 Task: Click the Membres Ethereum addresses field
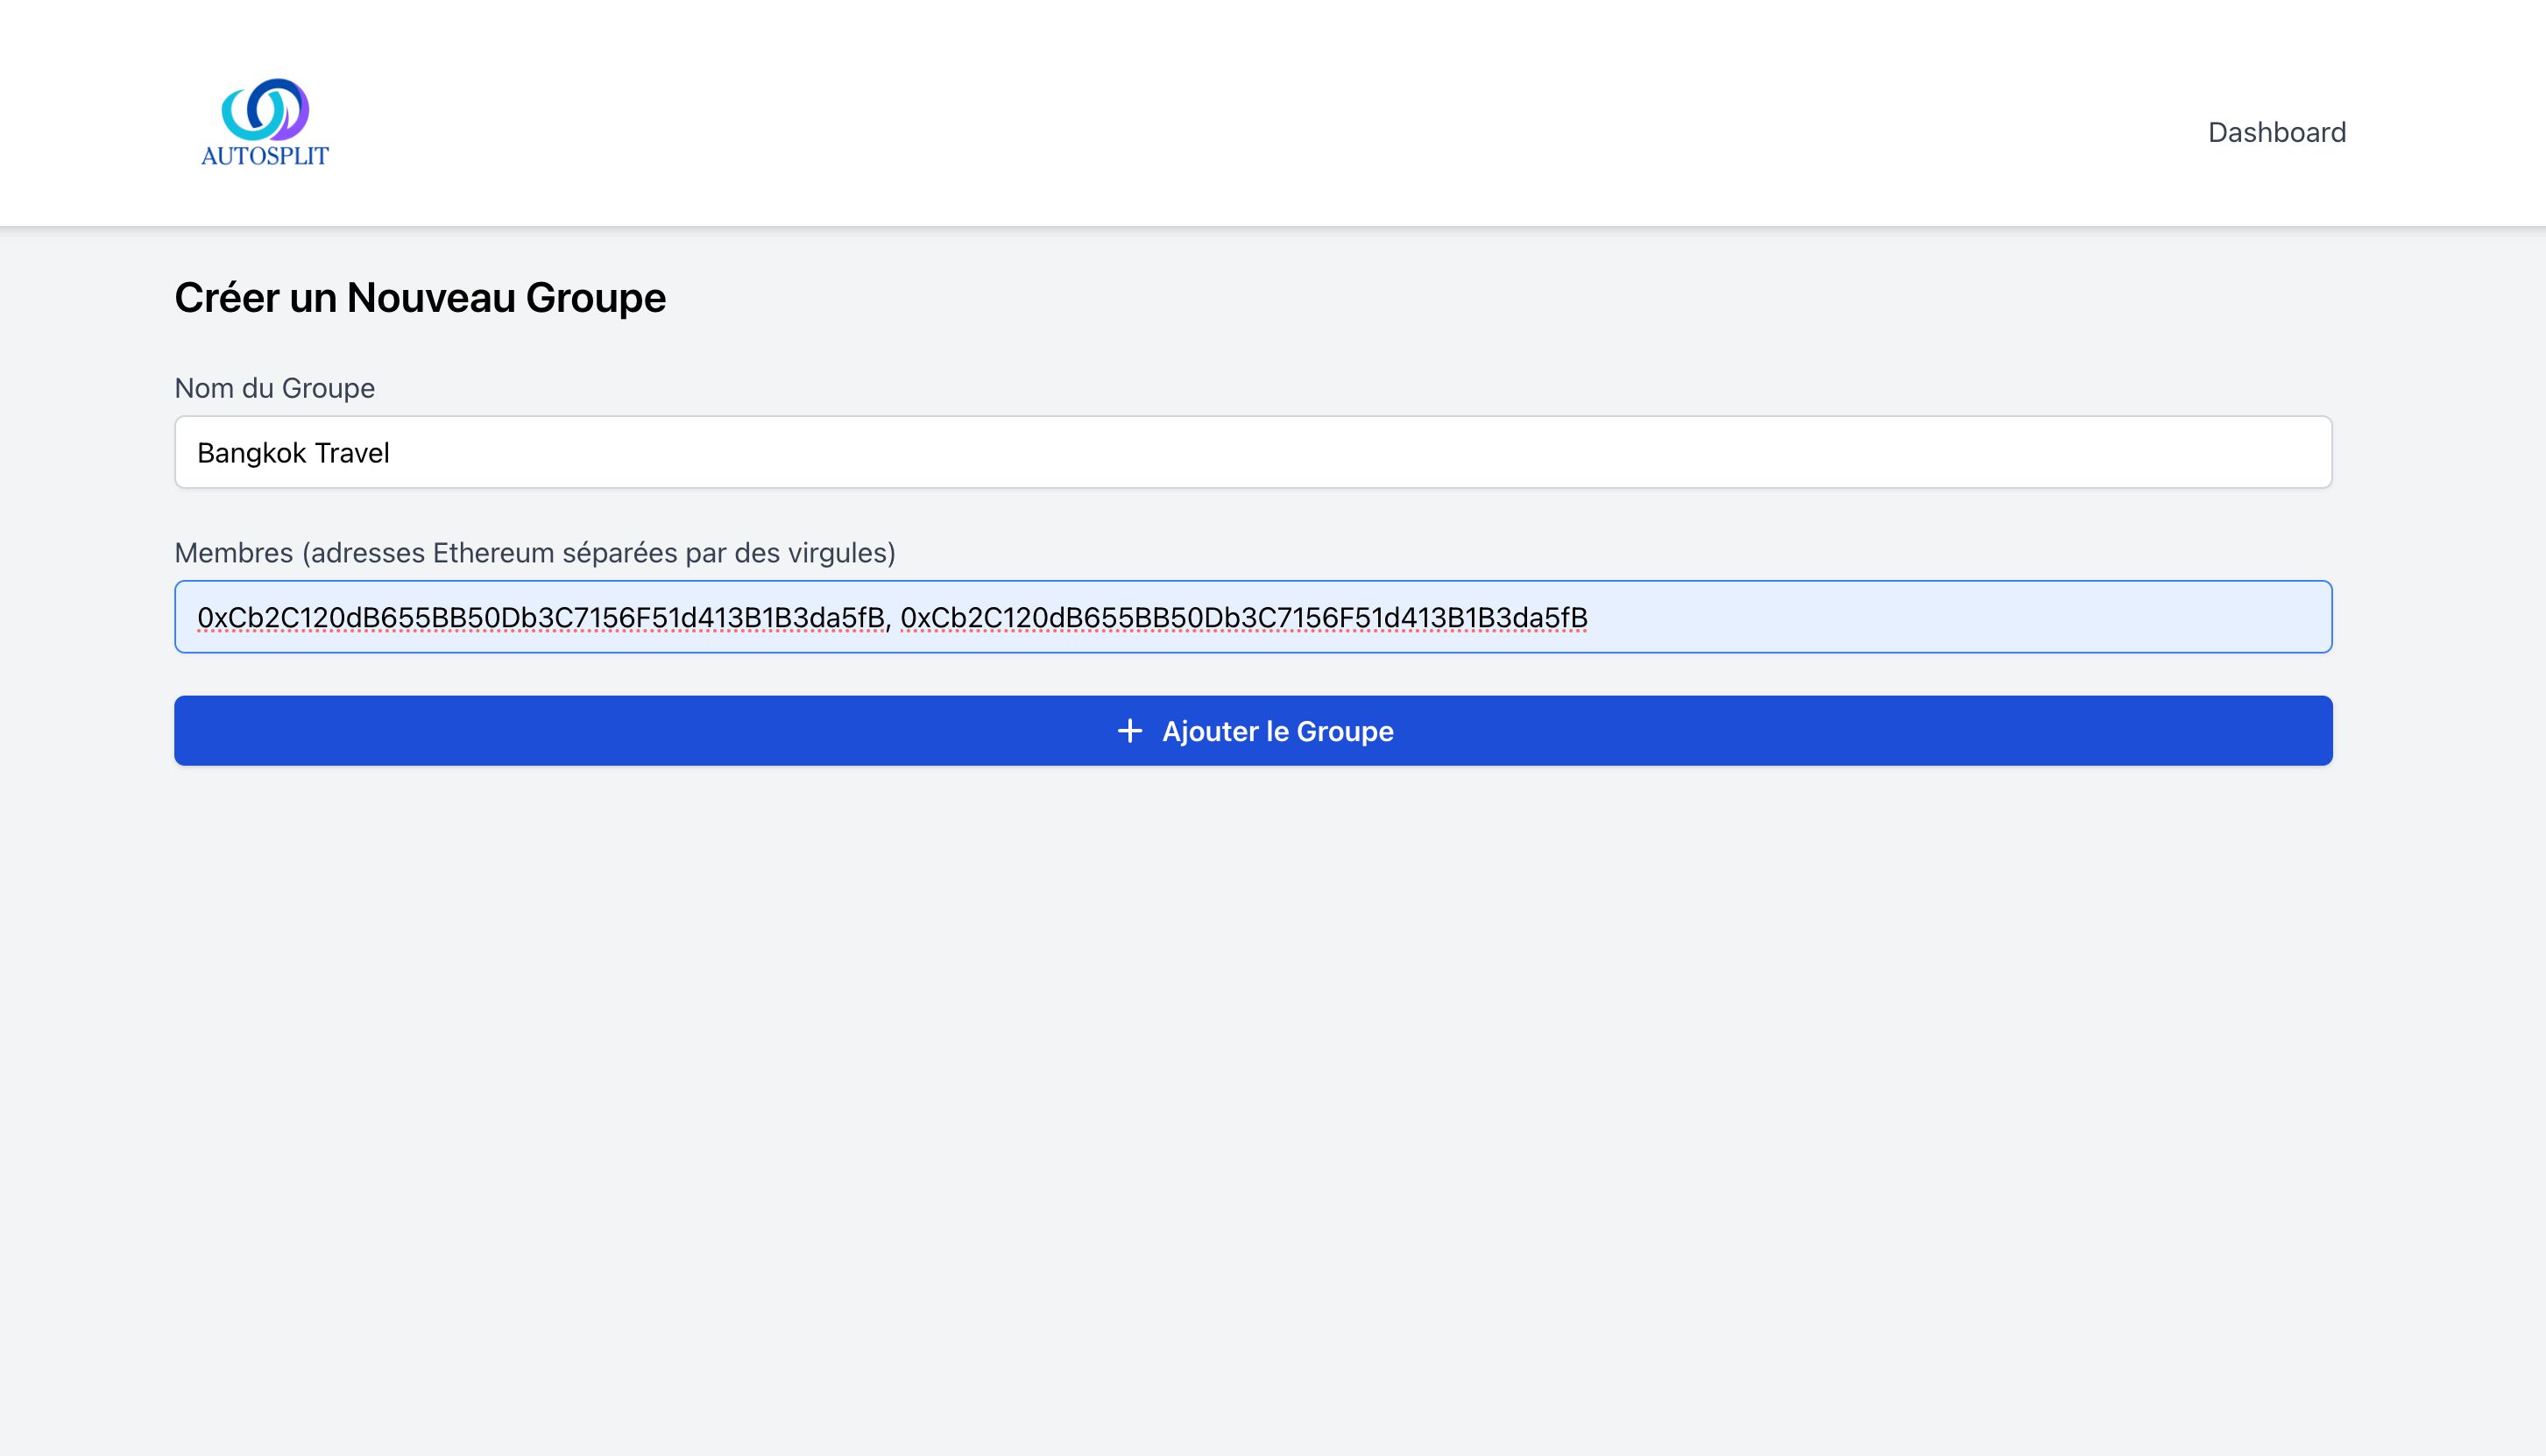[x=1253, y=617]
